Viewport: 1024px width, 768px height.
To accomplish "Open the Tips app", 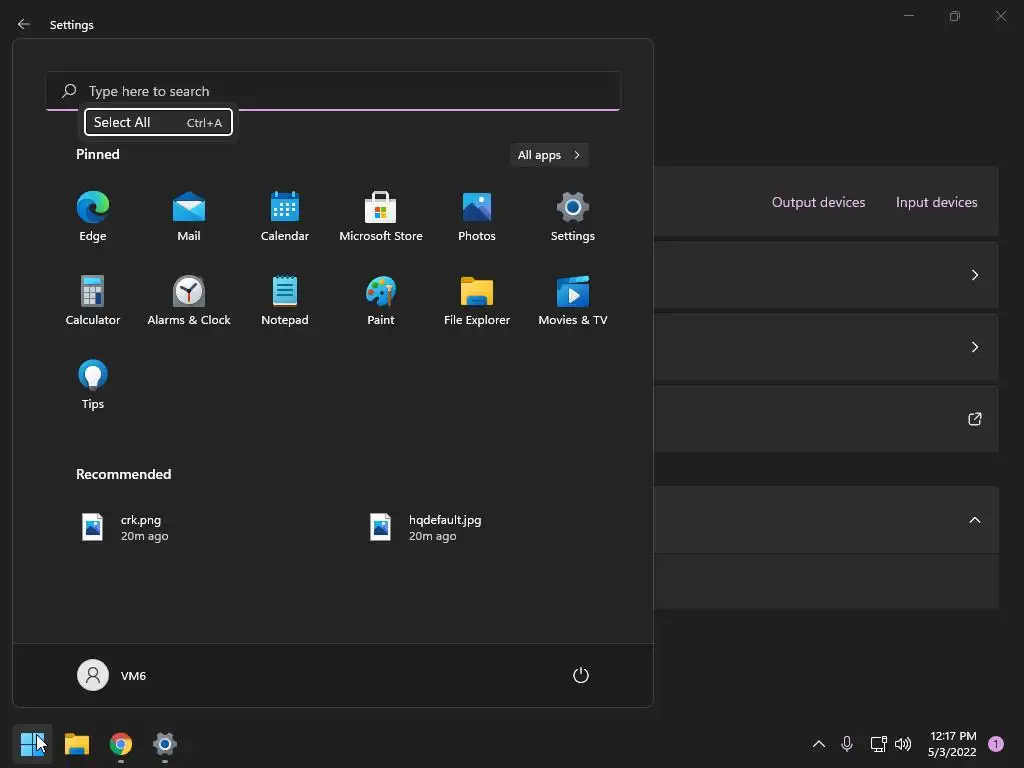I will tap(93, 385).
